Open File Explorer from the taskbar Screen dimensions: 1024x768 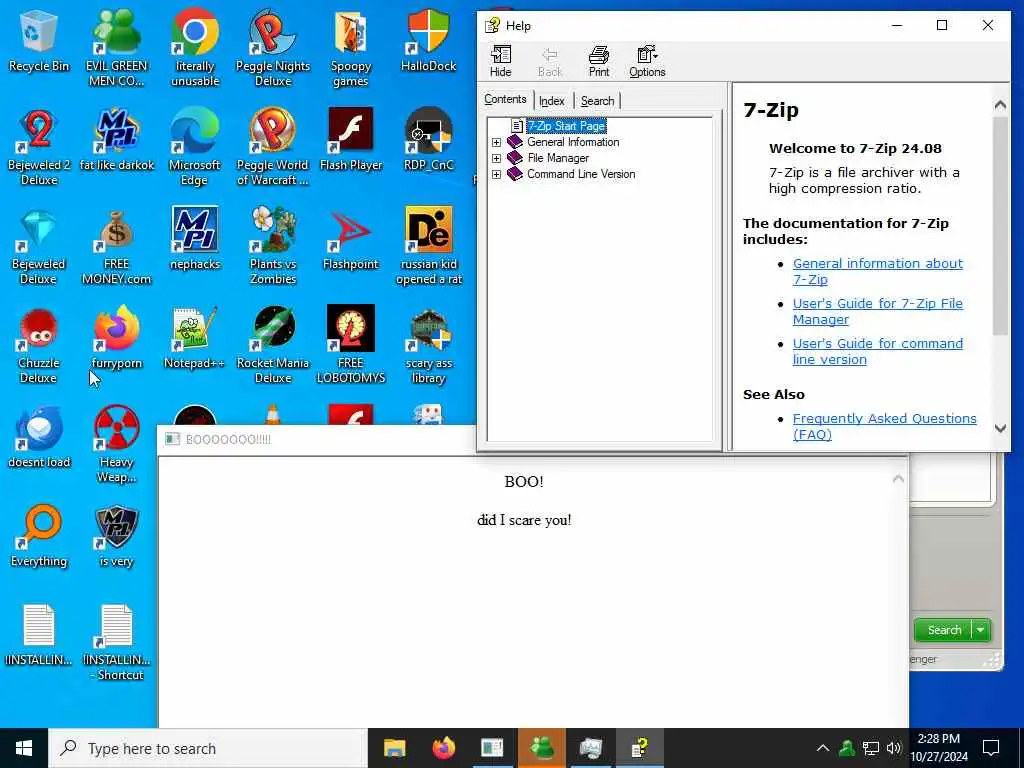coord(394,748)
